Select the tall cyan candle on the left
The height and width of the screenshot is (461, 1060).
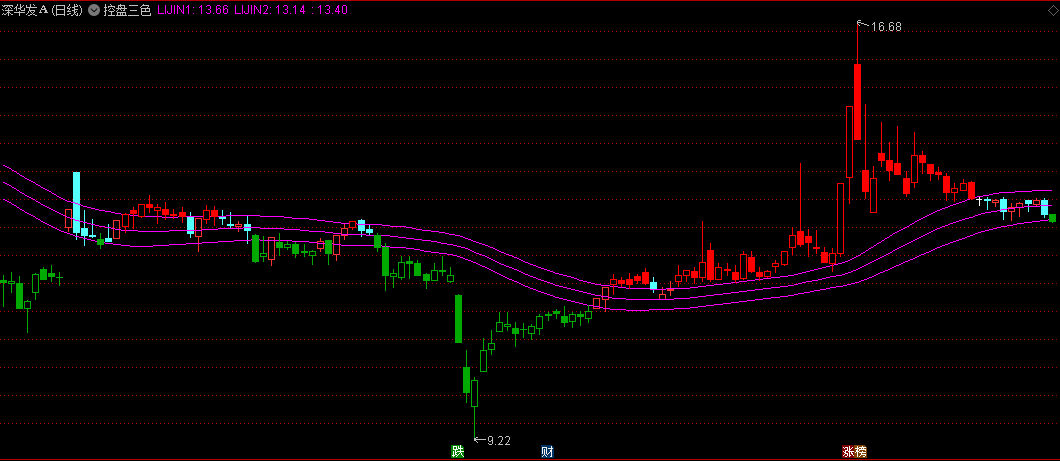(x=76, y=203)
